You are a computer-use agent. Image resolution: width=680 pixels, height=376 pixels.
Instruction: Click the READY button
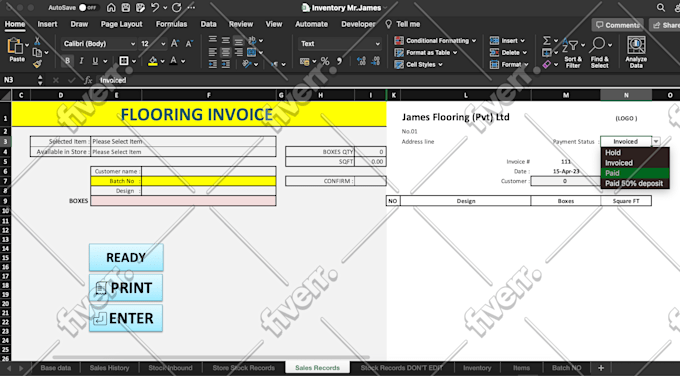pyautogui.click(x=126, y=258)
